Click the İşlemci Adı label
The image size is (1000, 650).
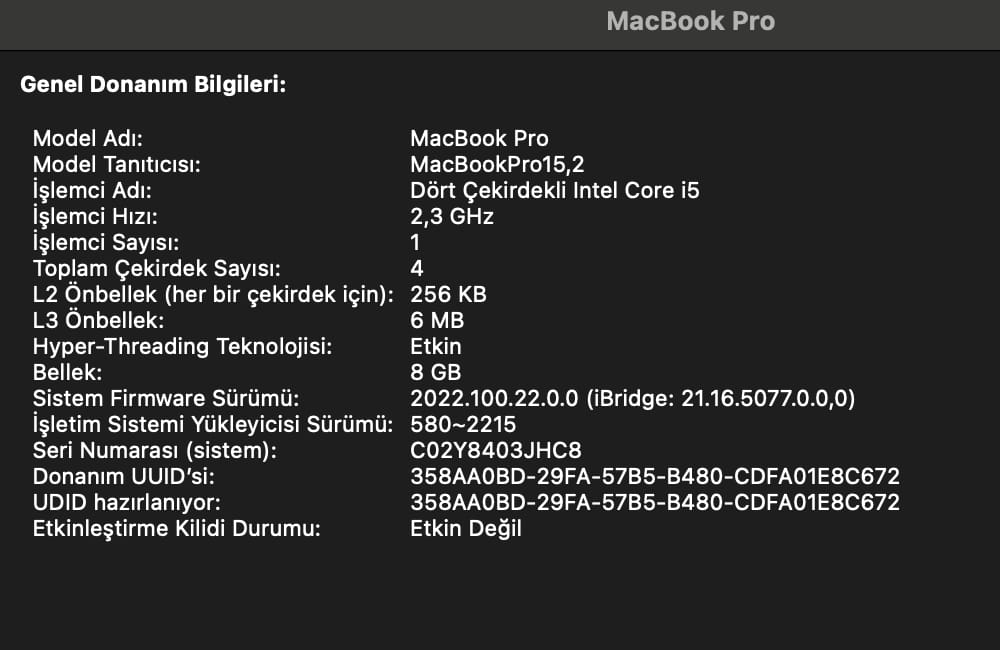point(92,191)
